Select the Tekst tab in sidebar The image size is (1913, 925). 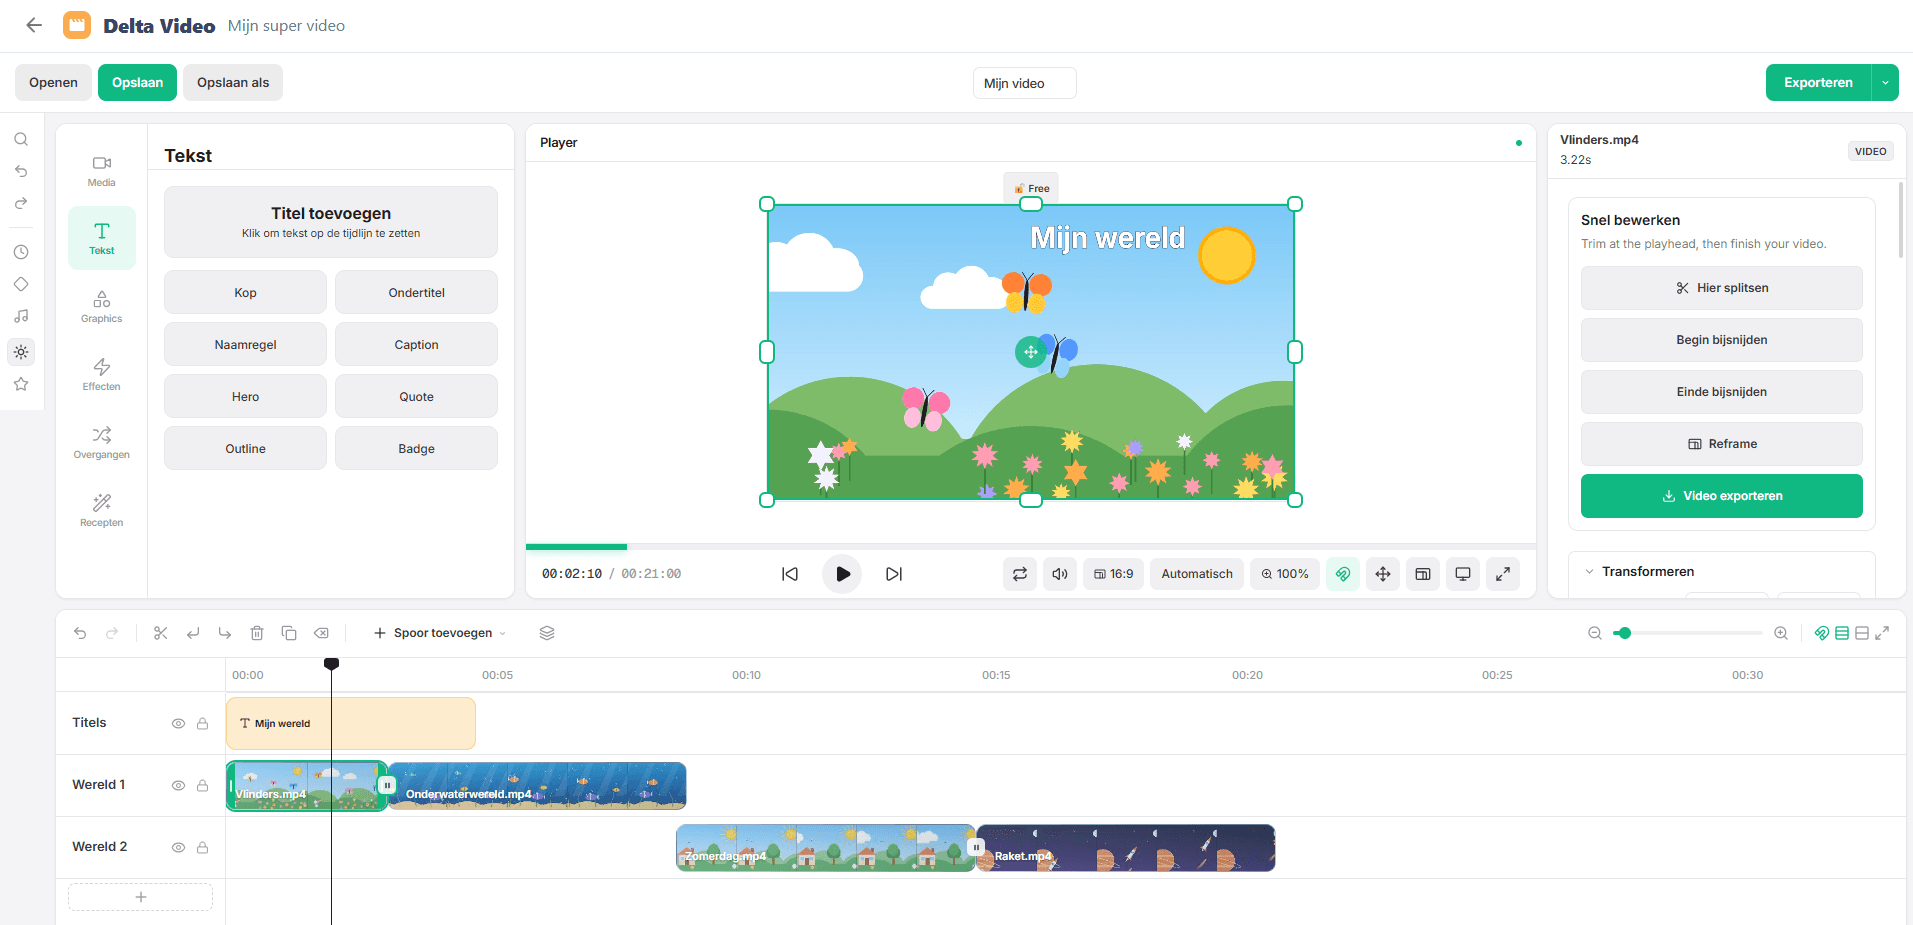tap(101, 239)
